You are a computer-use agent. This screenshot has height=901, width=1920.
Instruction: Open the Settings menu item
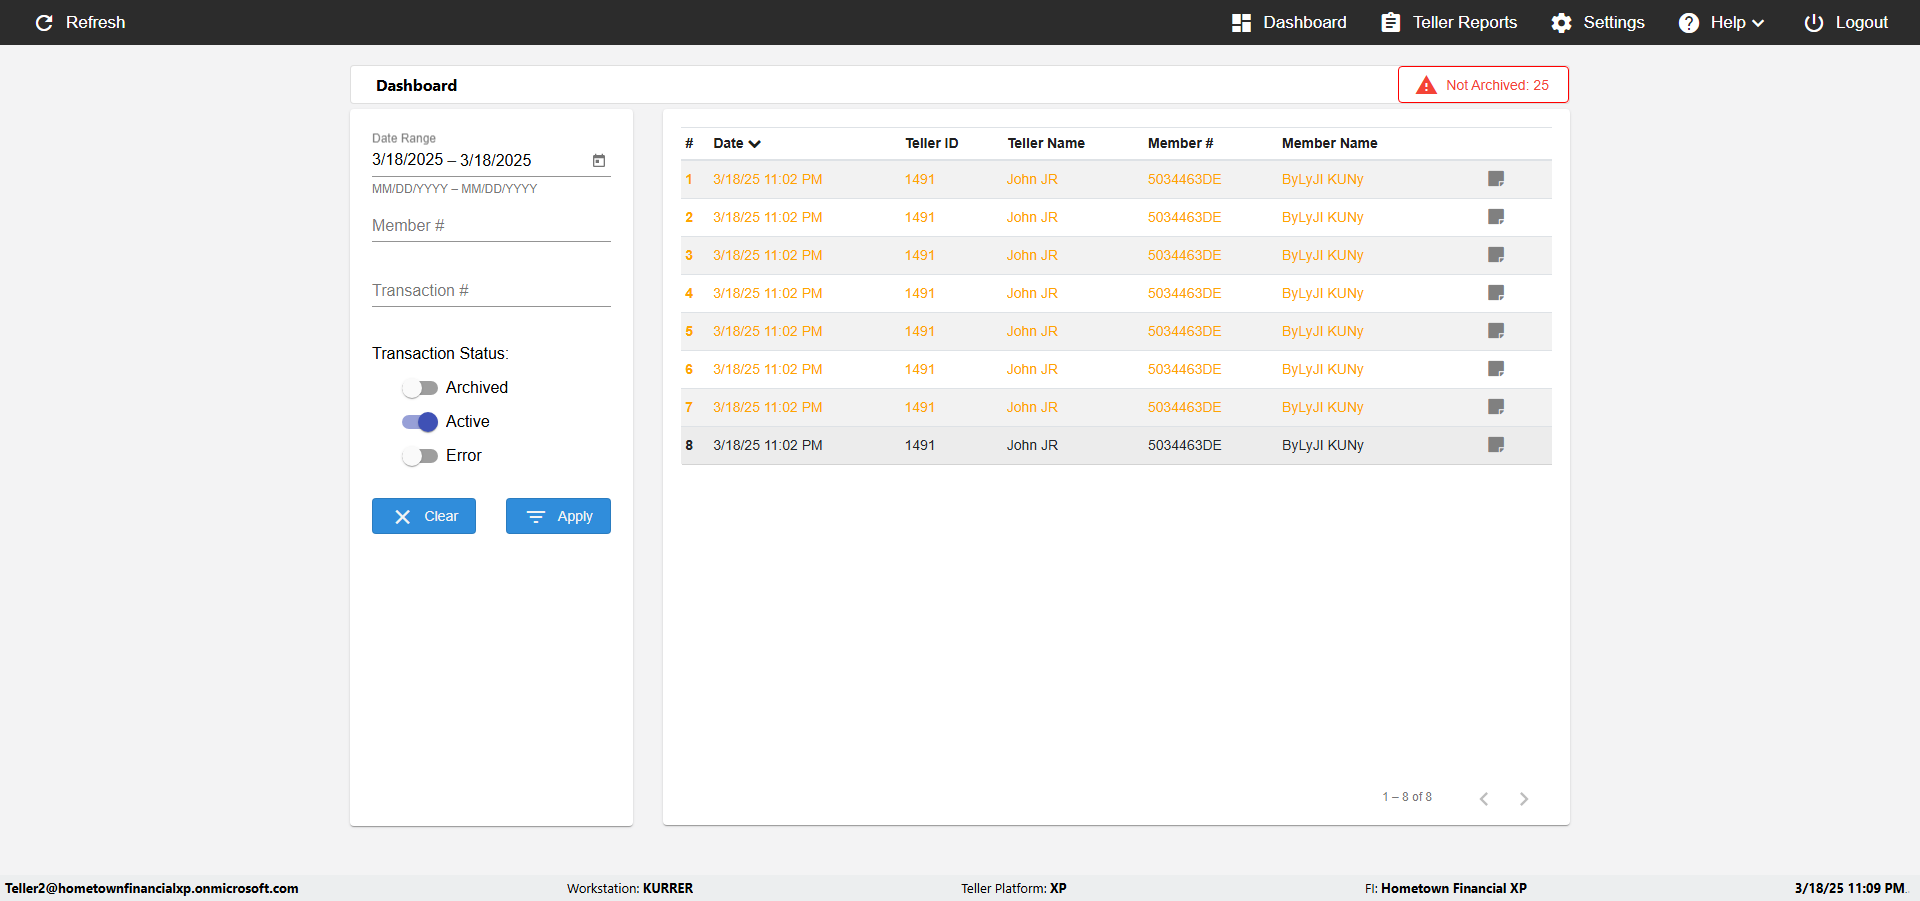[x=1598, y=22]
